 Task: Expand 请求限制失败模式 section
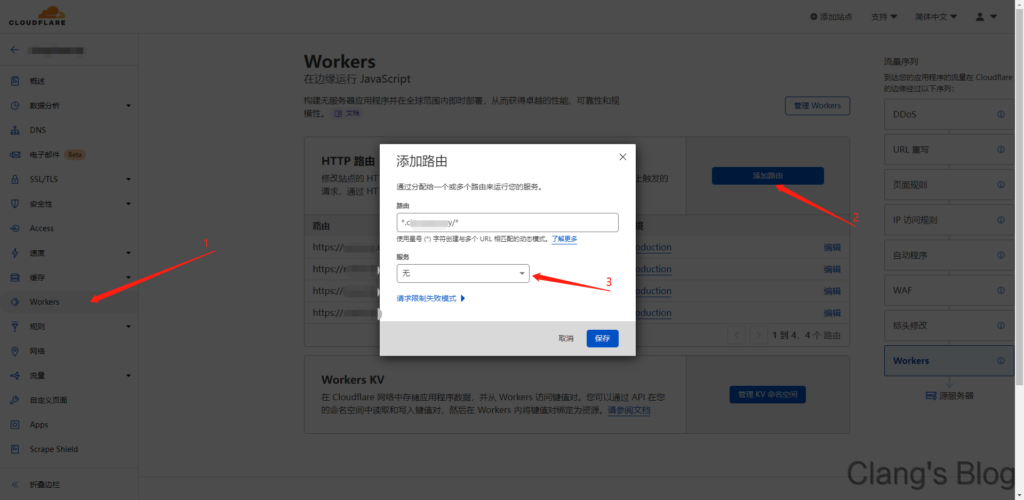coord(432,298)
